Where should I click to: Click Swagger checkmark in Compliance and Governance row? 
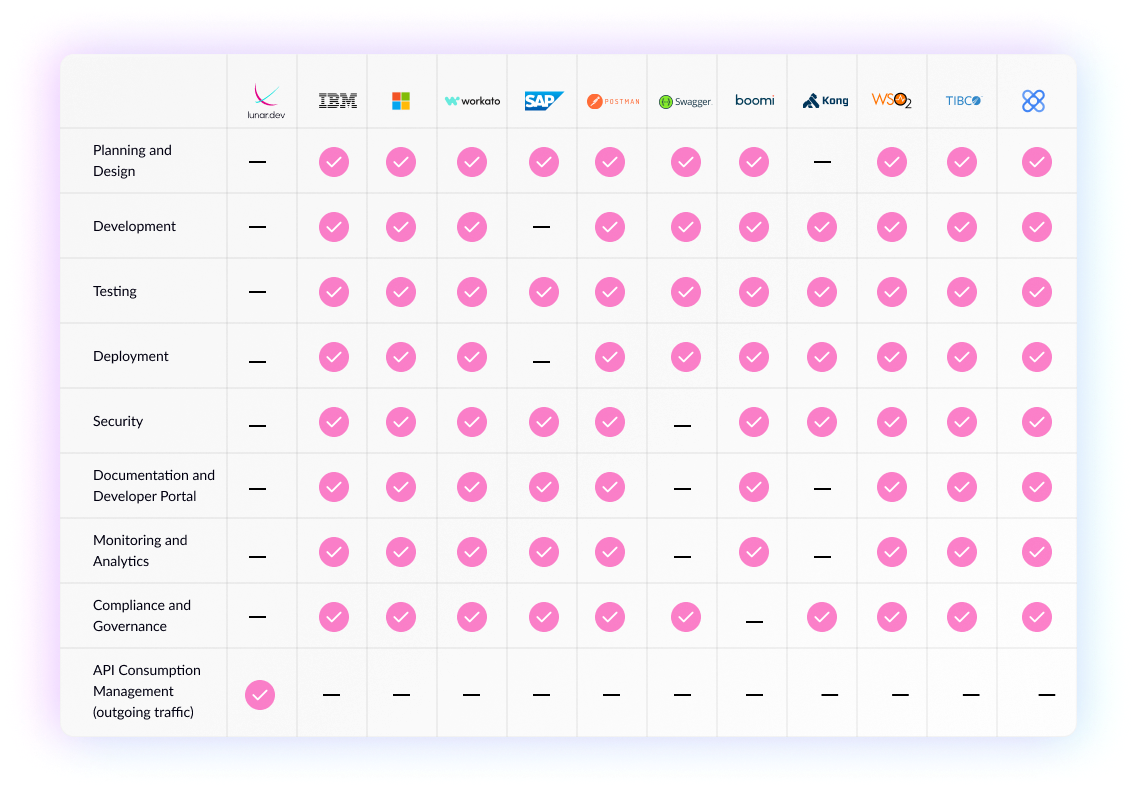click(686, 617)
